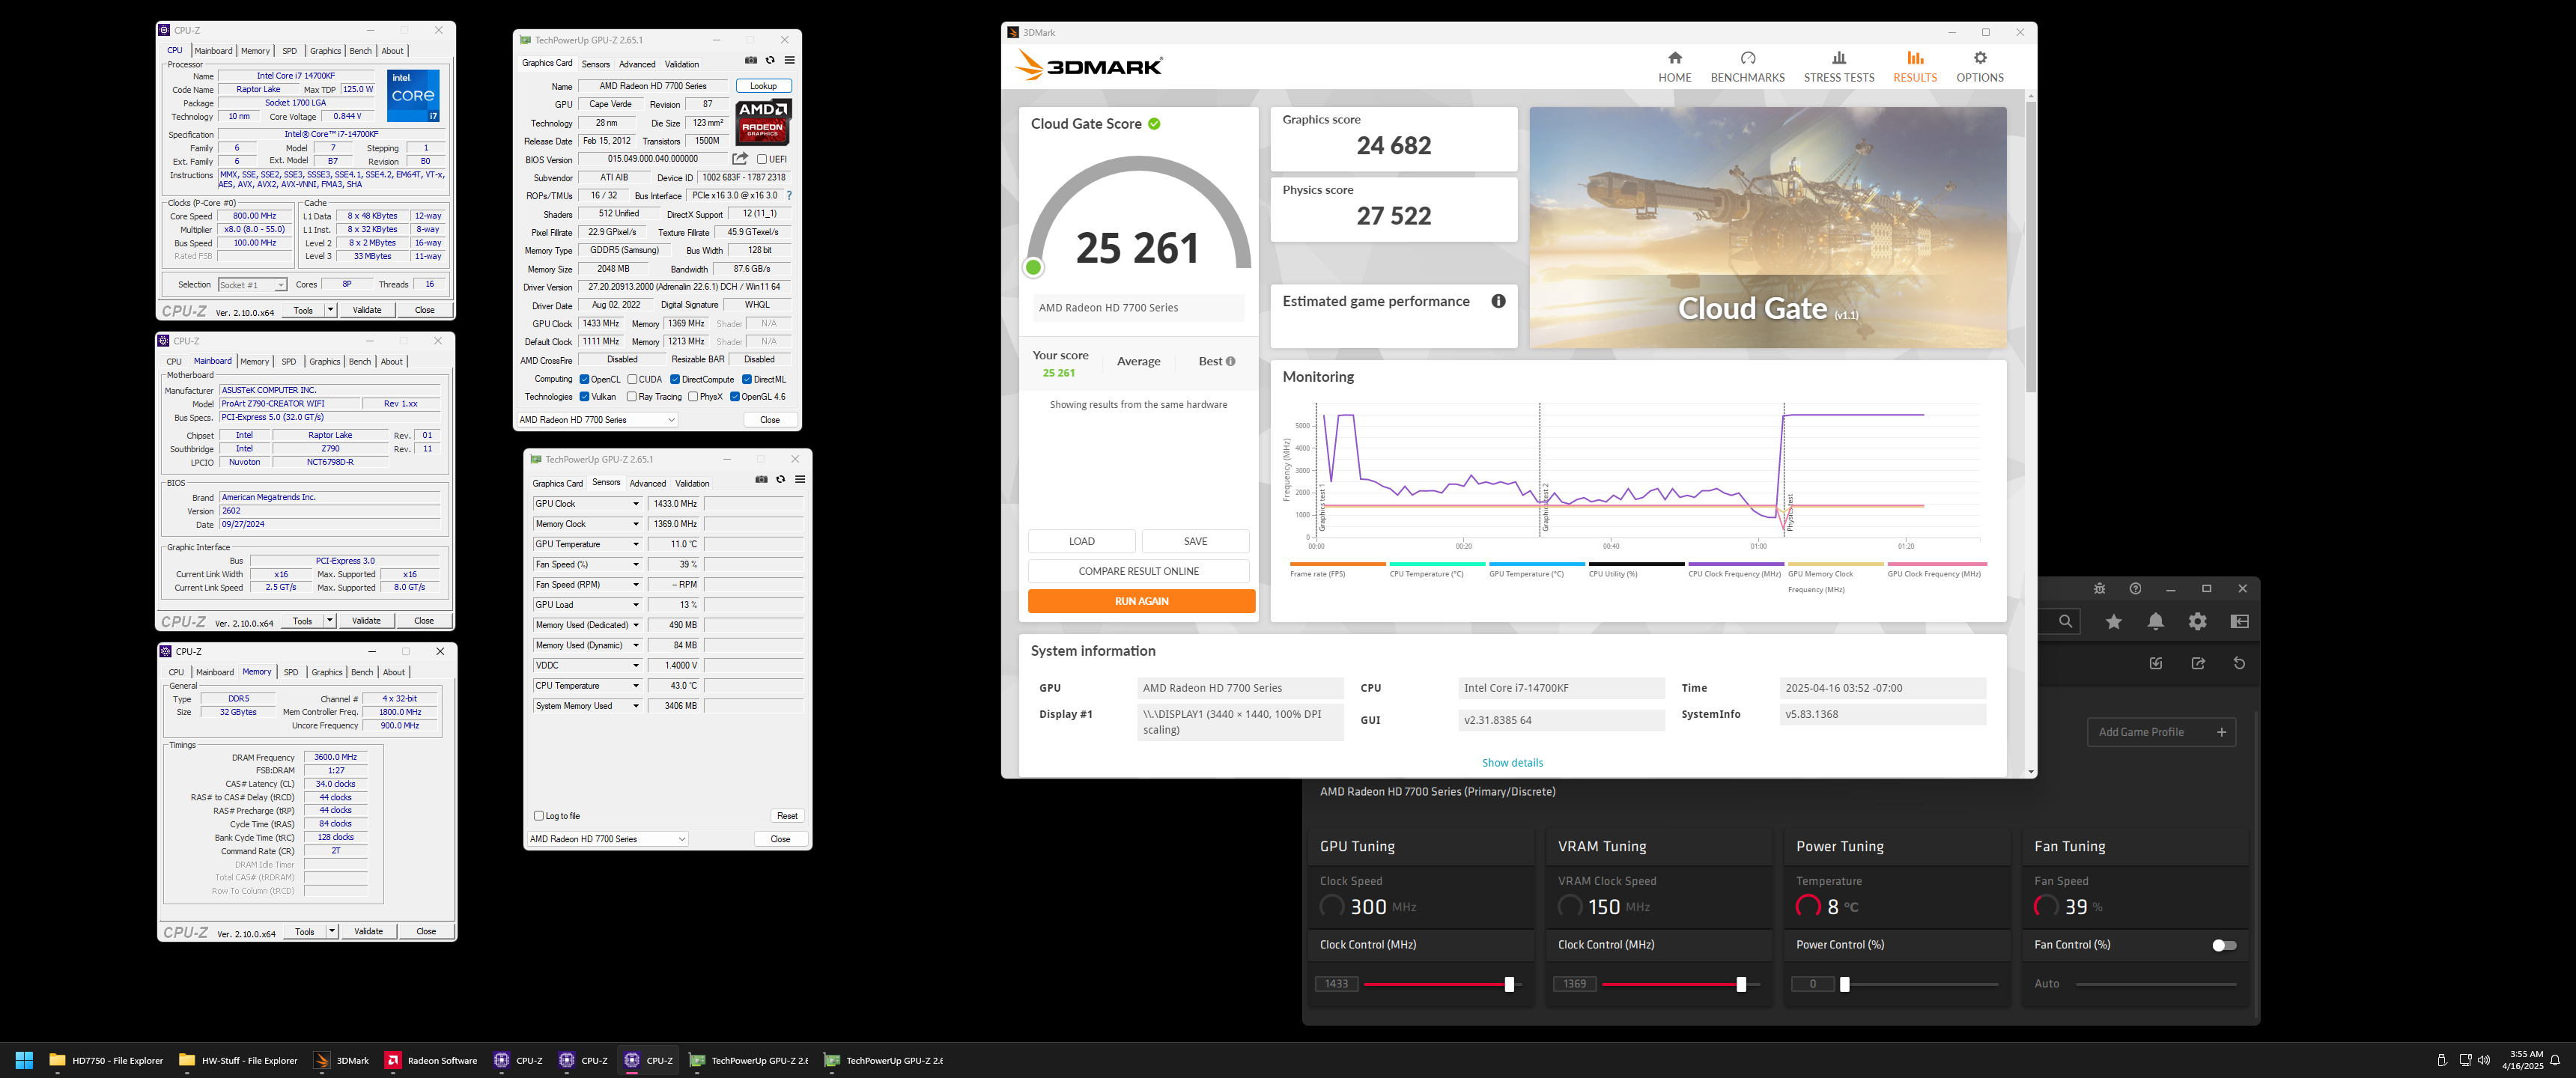The width and height of the screenshot is (2576, 1078).
Task: Click Validate button in CPU-Z Mainboard window
Action: (x=366, y=620)
